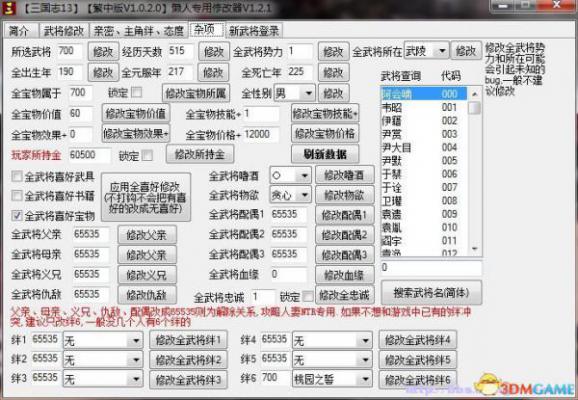Viewport: 578px width, 400px height.
Task: Expand the 全性别 dropdown
Action: pyautogui.click(x=309, y=93)
